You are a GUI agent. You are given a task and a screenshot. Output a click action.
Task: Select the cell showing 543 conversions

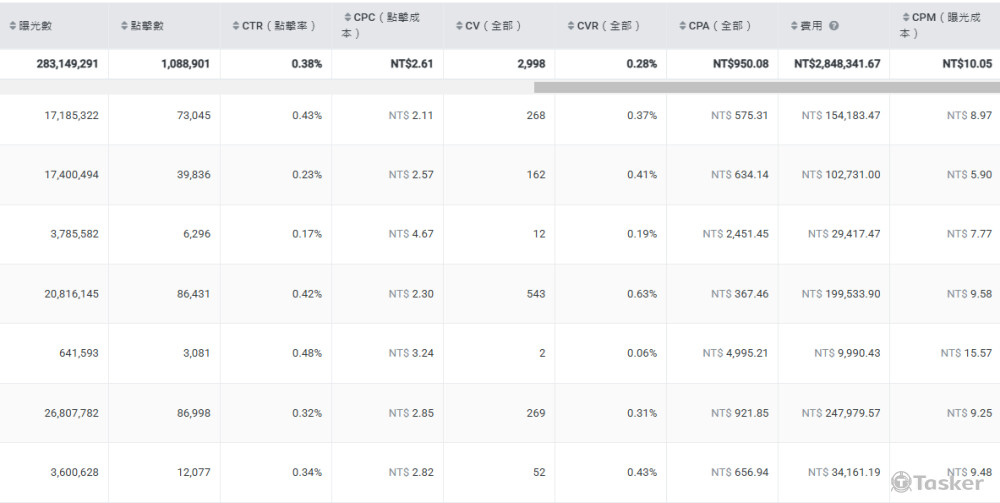535,294
